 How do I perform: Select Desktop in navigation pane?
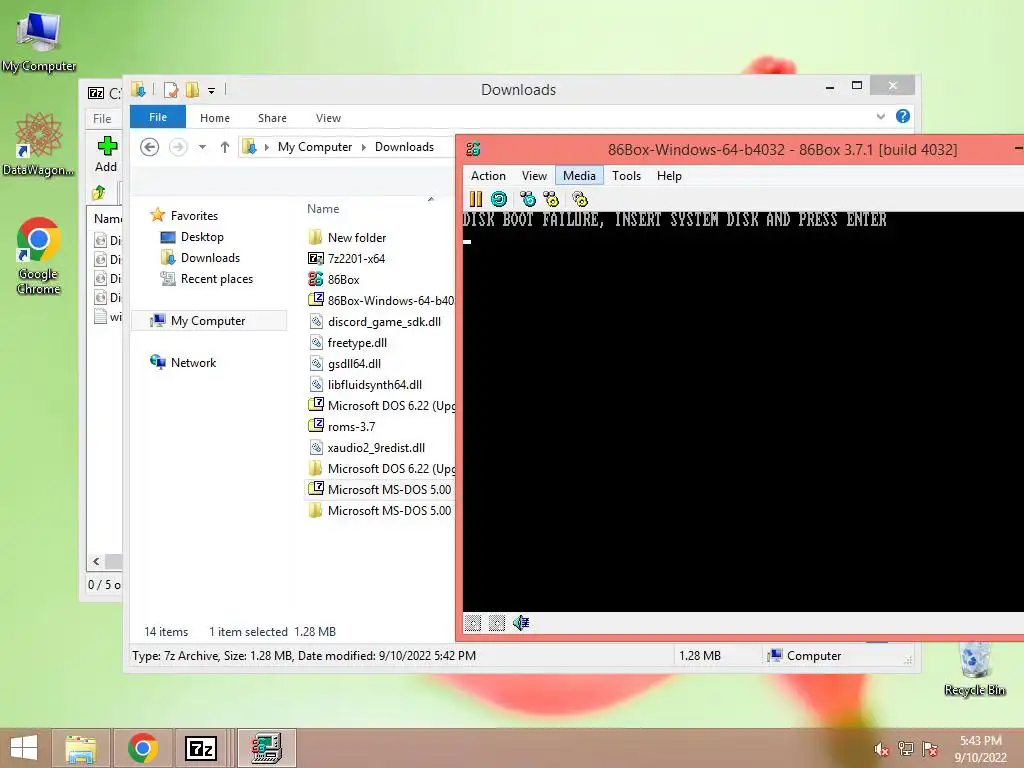[x=202, y=237]
